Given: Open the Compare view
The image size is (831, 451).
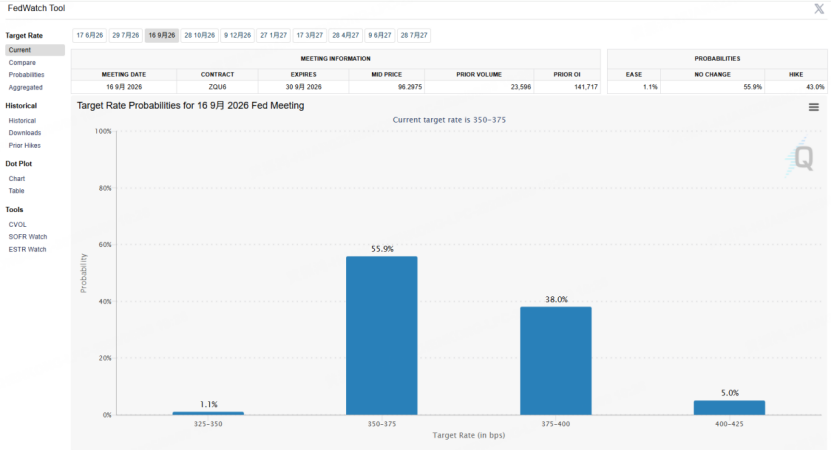Looking at the screenshot, I should (x=22, y=63).
